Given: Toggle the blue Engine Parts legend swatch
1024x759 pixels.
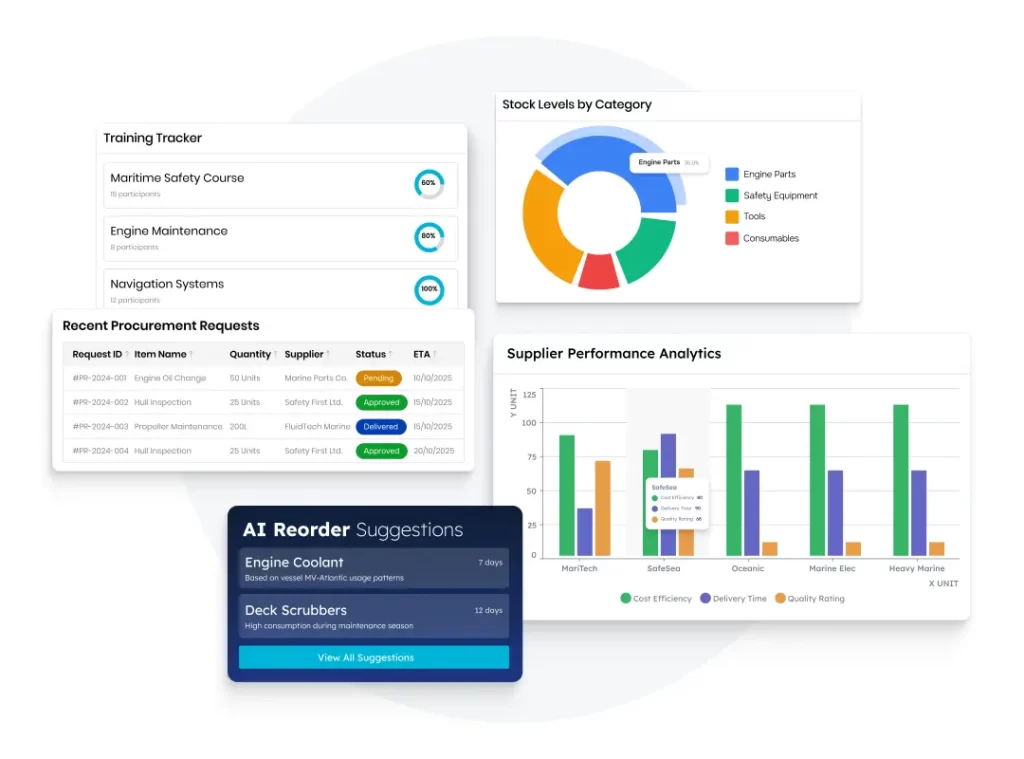Looking at the screenshot, I should 732,174.
